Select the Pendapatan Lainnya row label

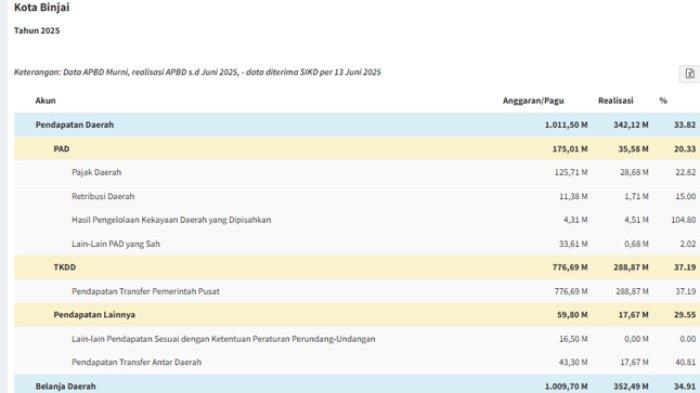[94, 314]
